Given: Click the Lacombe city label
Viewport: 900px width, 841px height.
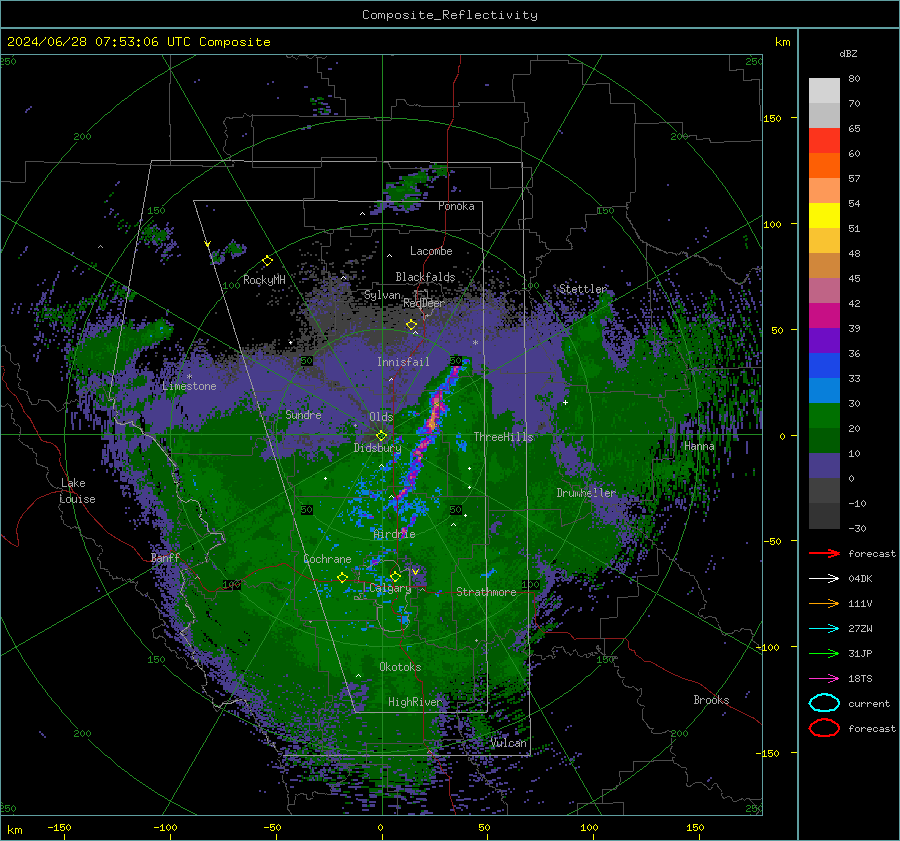Looking at the screenshot, I should tap(431, 251).
